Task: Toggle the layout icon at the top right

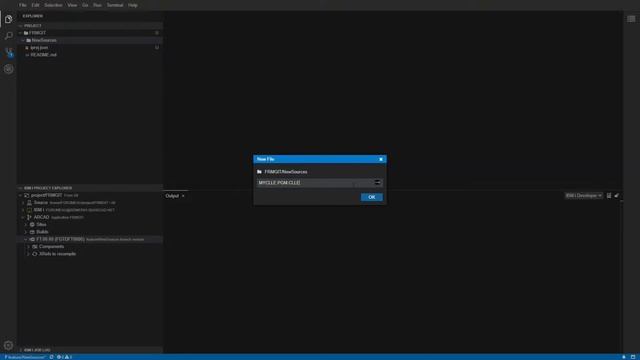Action: point(631,19)
